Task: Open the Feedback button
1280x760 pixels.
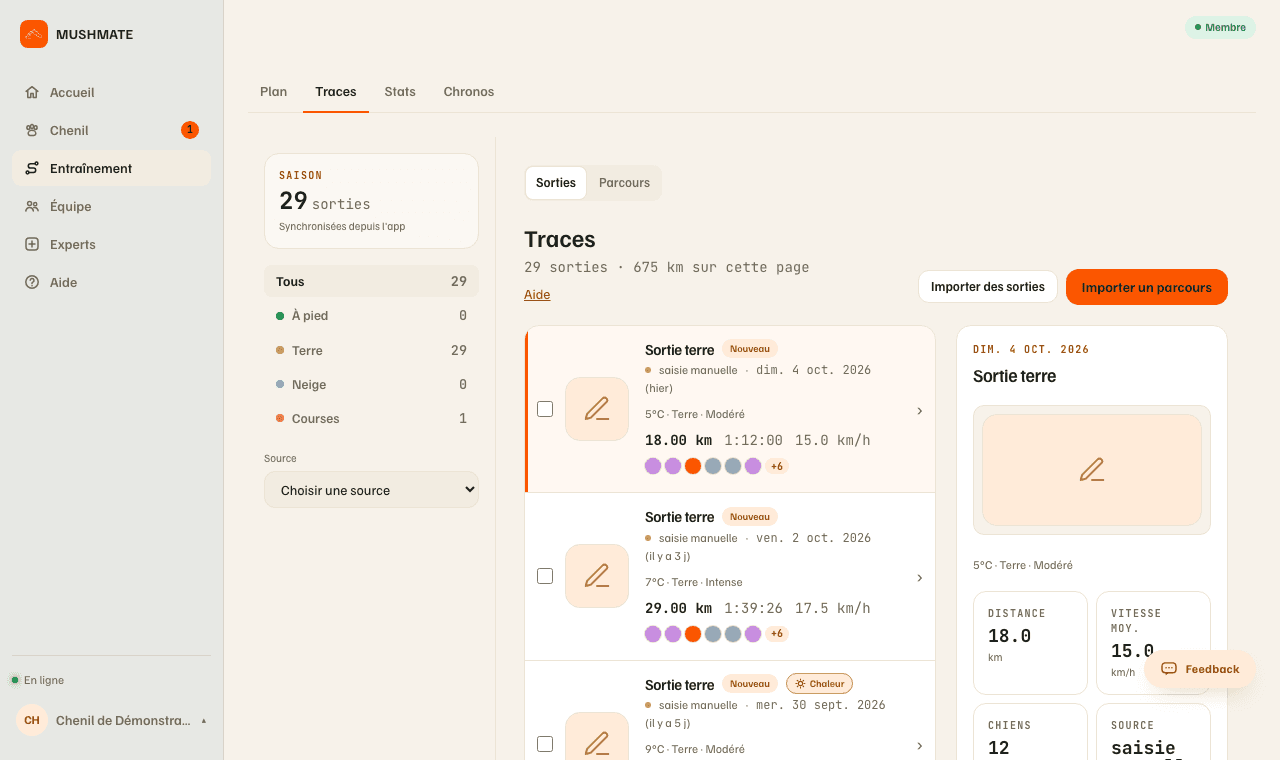Action: [x=1200, y=669]
